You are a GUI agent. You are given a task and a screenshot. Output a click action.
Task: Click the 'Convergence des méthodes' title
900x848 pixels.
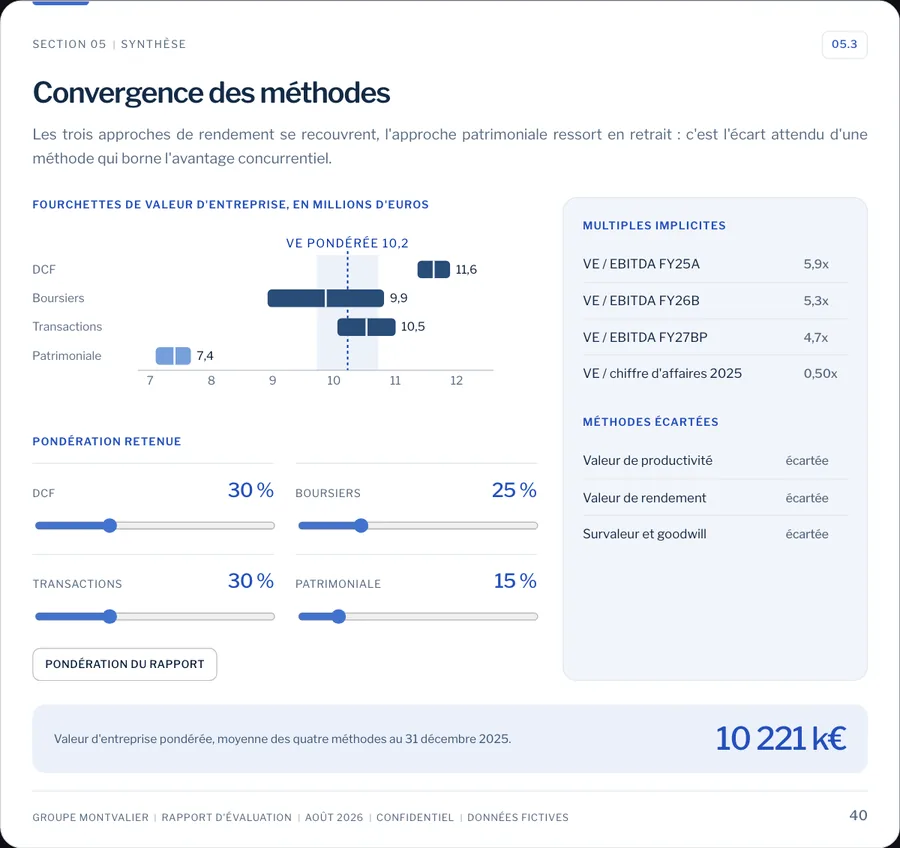[211, 92]
